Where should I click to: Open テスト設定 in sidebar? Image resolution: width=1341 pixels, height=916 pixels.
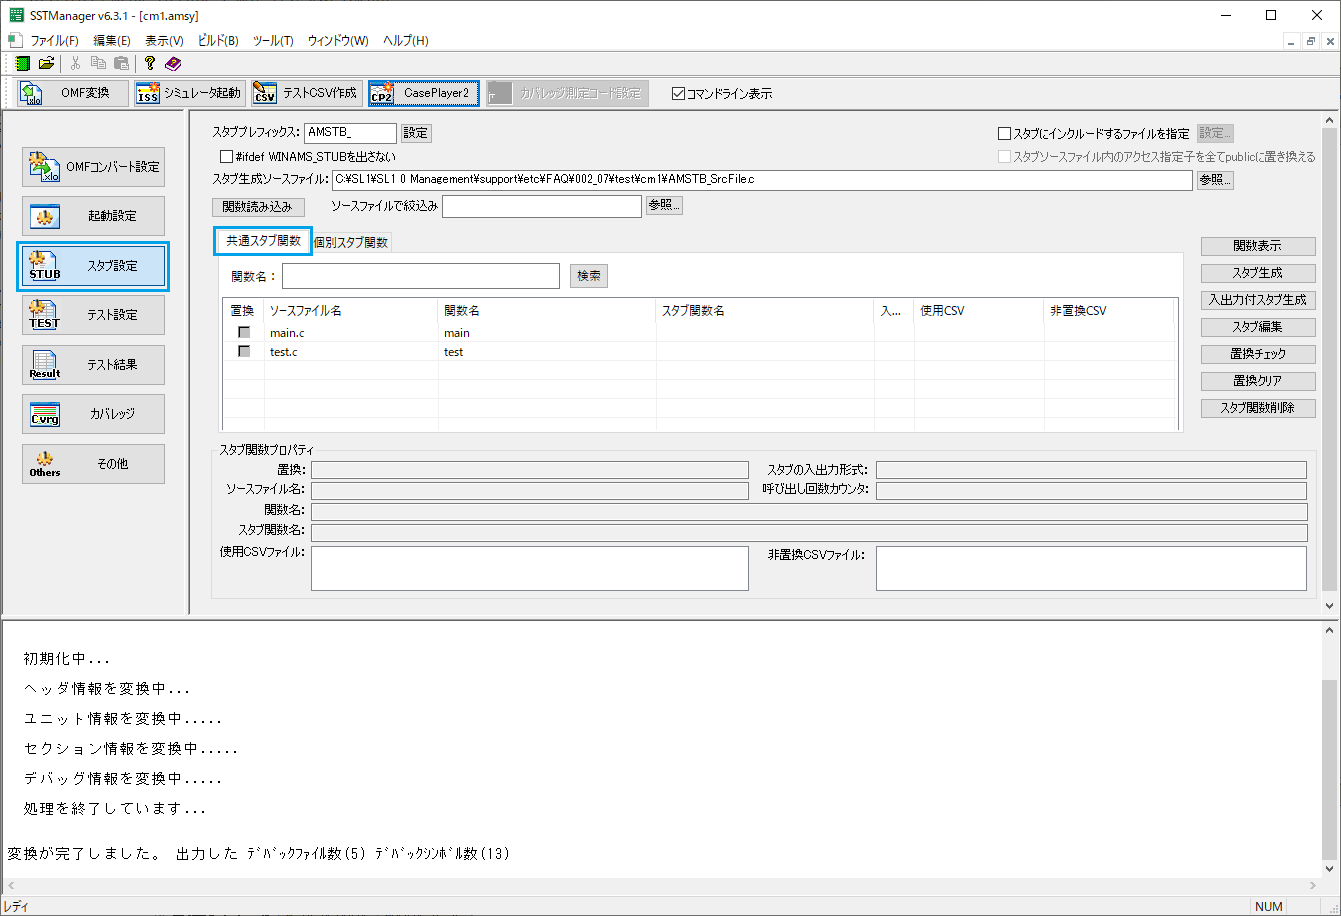tap(93, 315)
